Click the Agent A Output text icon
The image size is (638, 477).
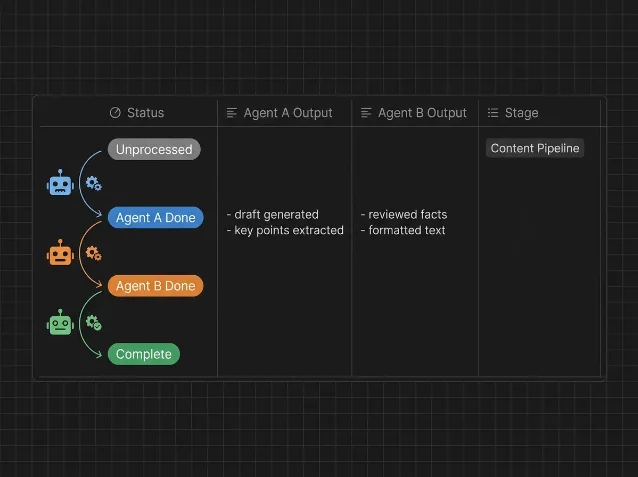[232, 113]
